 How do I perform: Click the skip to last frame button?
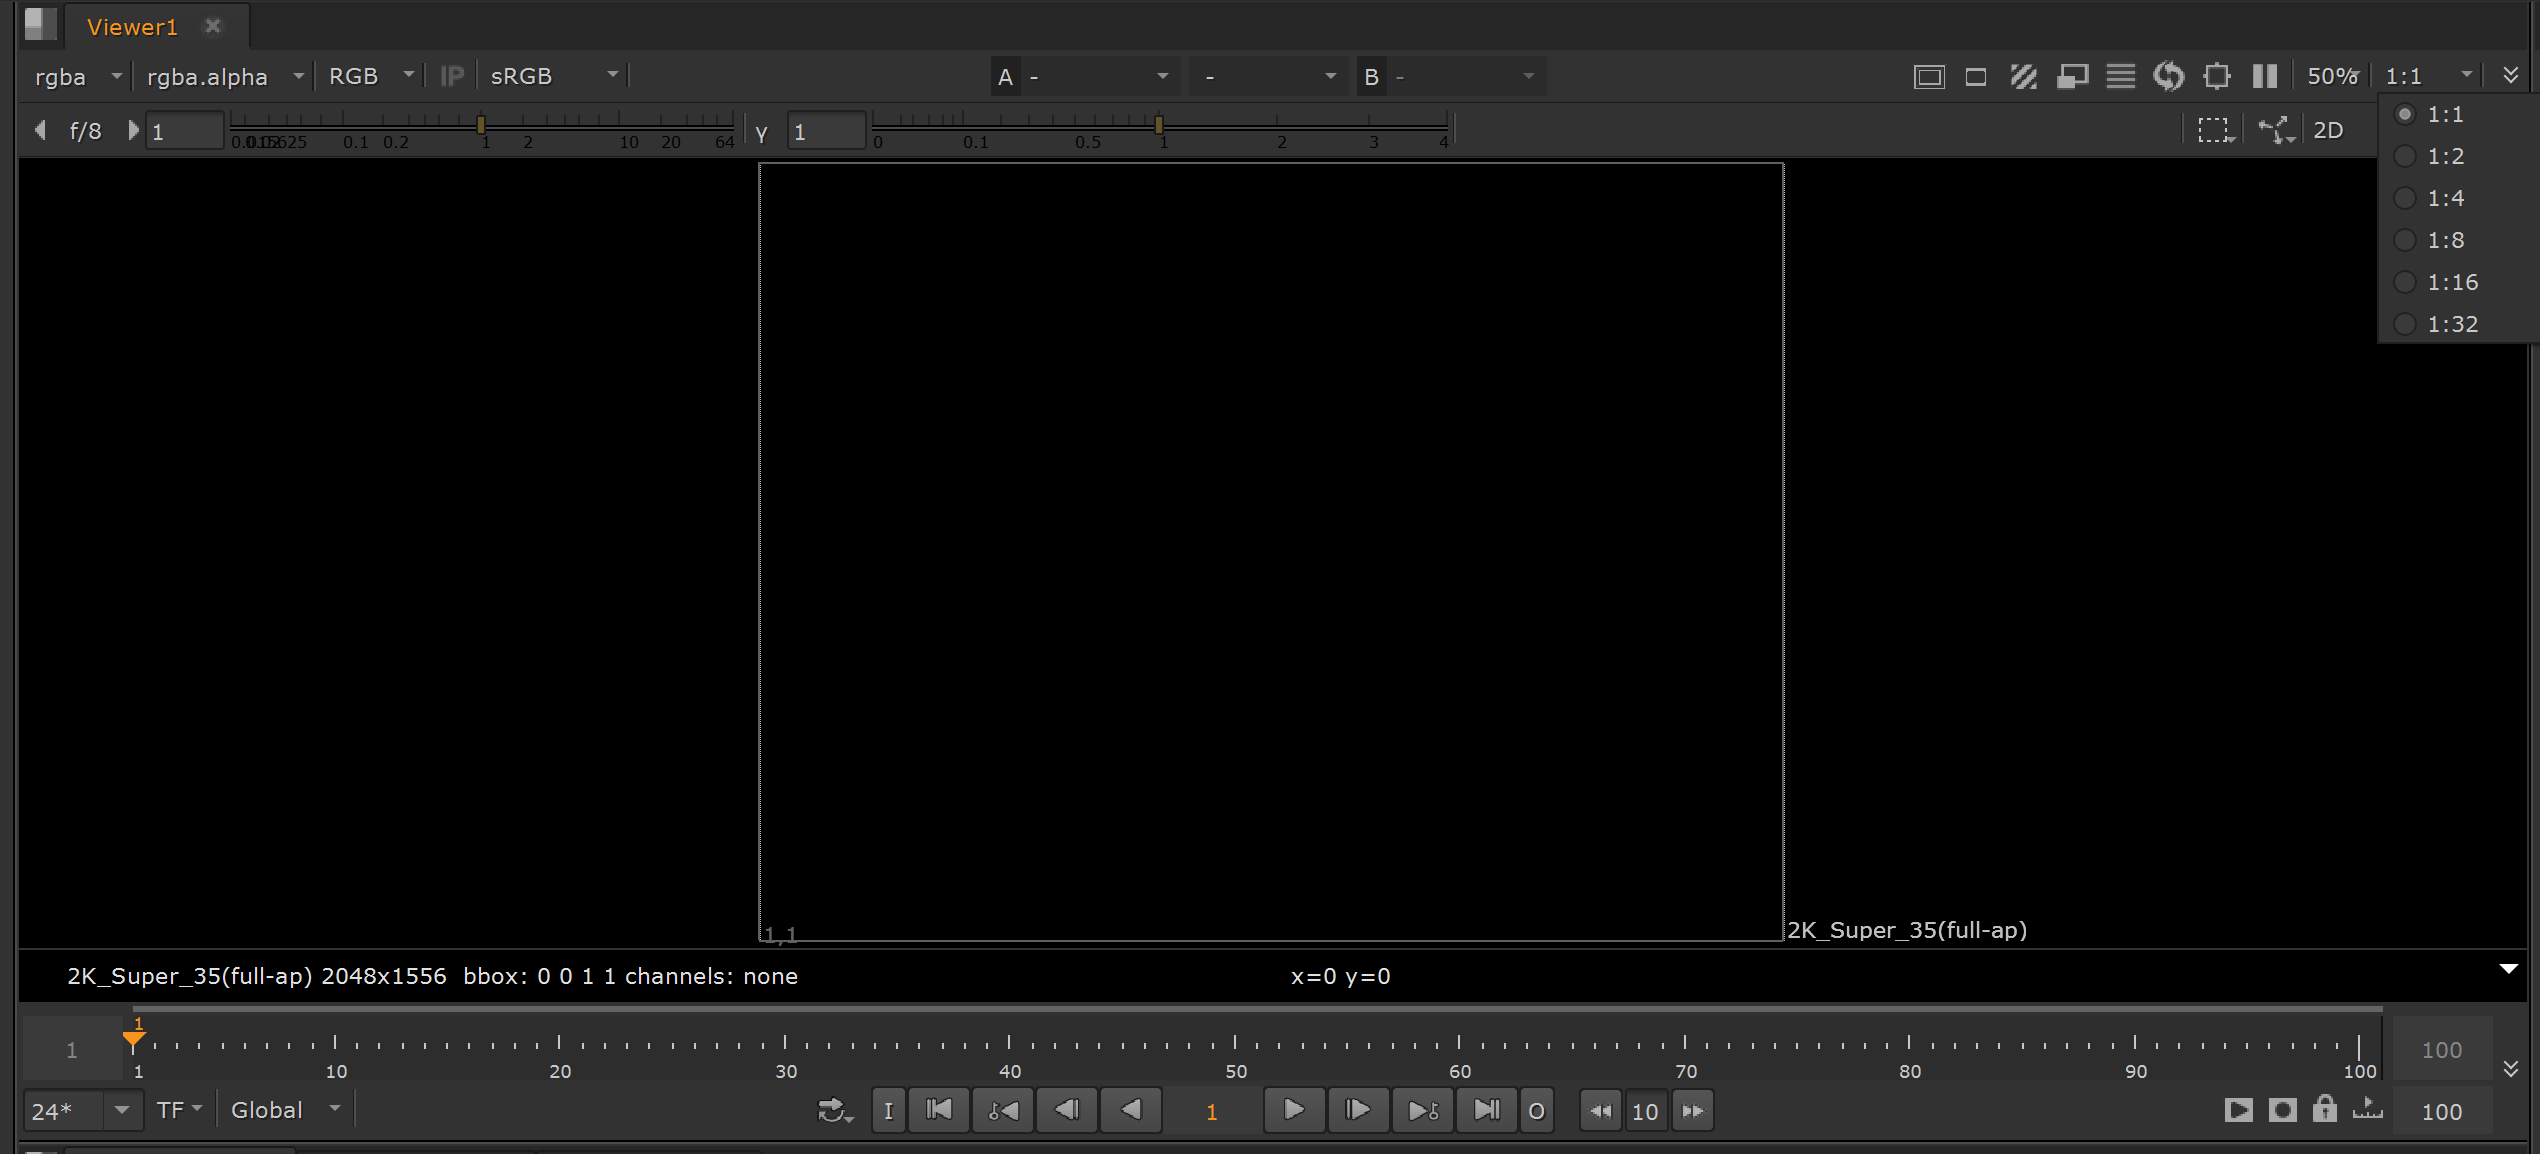(1486, 1110)
